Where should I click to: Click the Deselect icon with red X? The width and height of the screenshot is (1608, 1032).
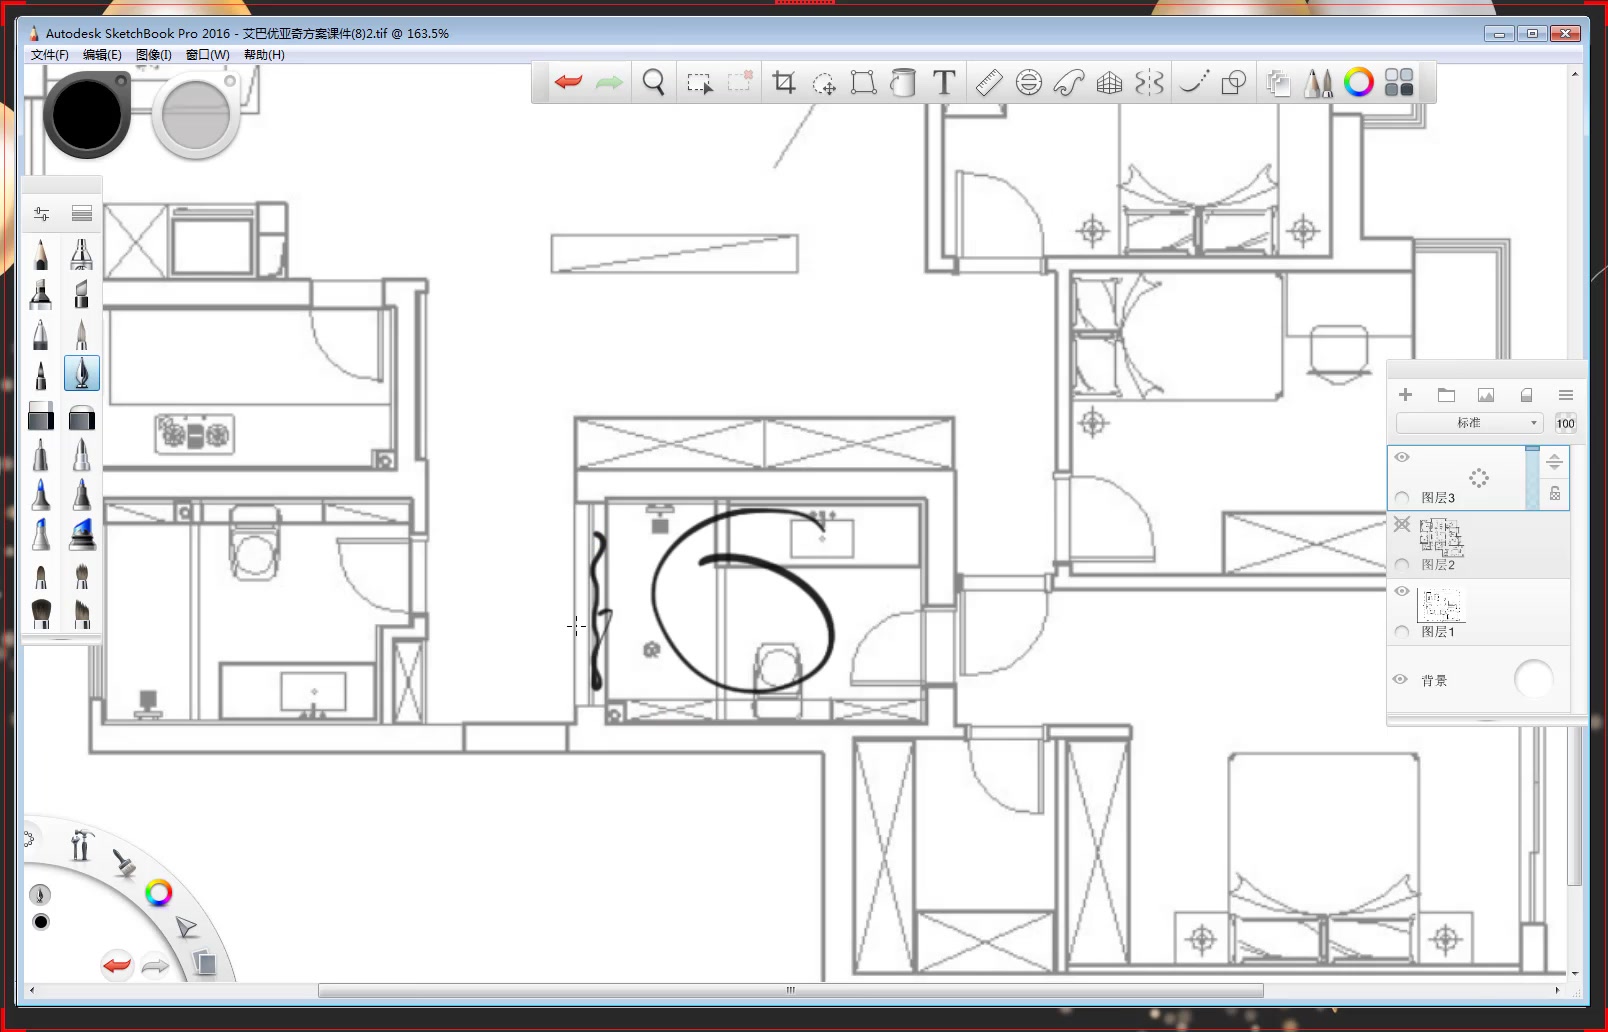click(740, 82)
